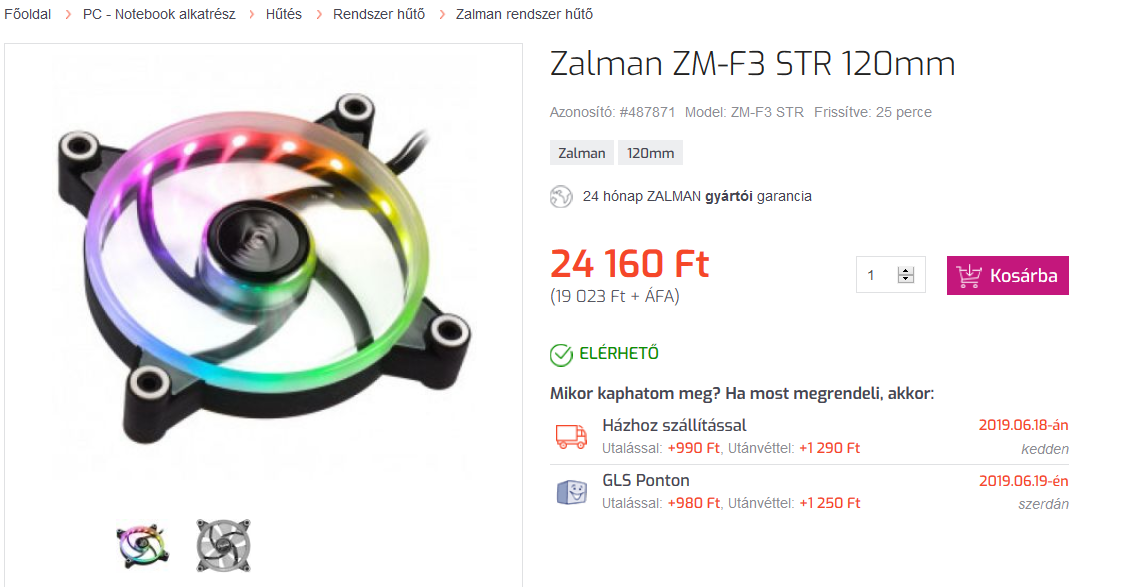1143x587 pixels.
Task: Open the Hűtés breadcrumb category
Action: (x=284, y=14)
